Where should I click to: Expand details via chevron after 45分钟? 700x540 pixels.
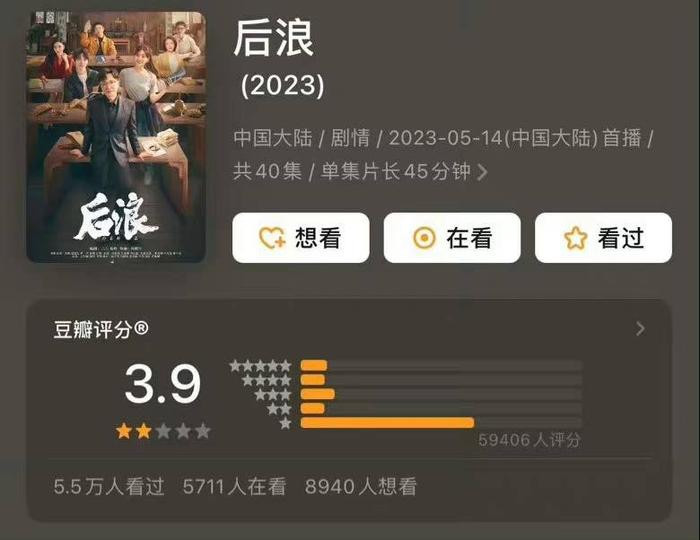[482, 172]
